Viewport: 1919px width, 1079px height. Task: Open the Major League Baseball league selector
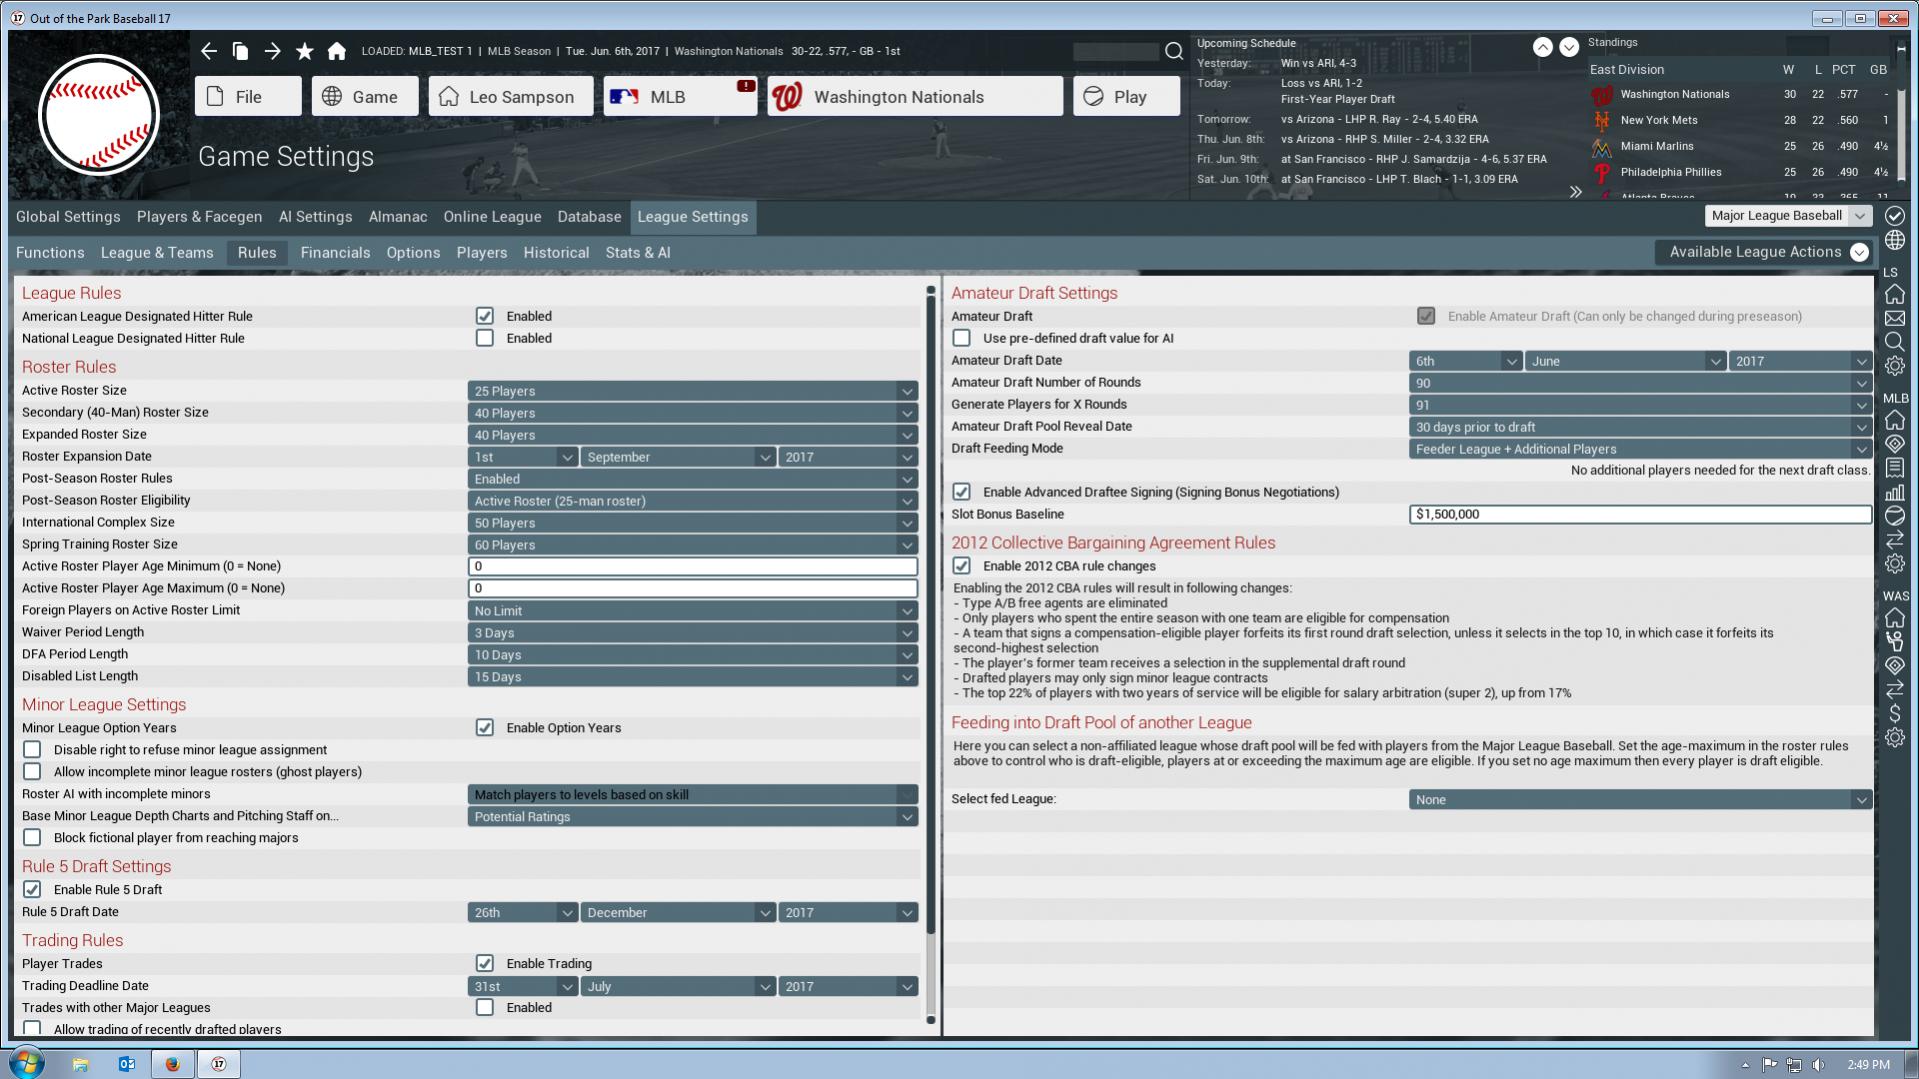click(1787, 216)
